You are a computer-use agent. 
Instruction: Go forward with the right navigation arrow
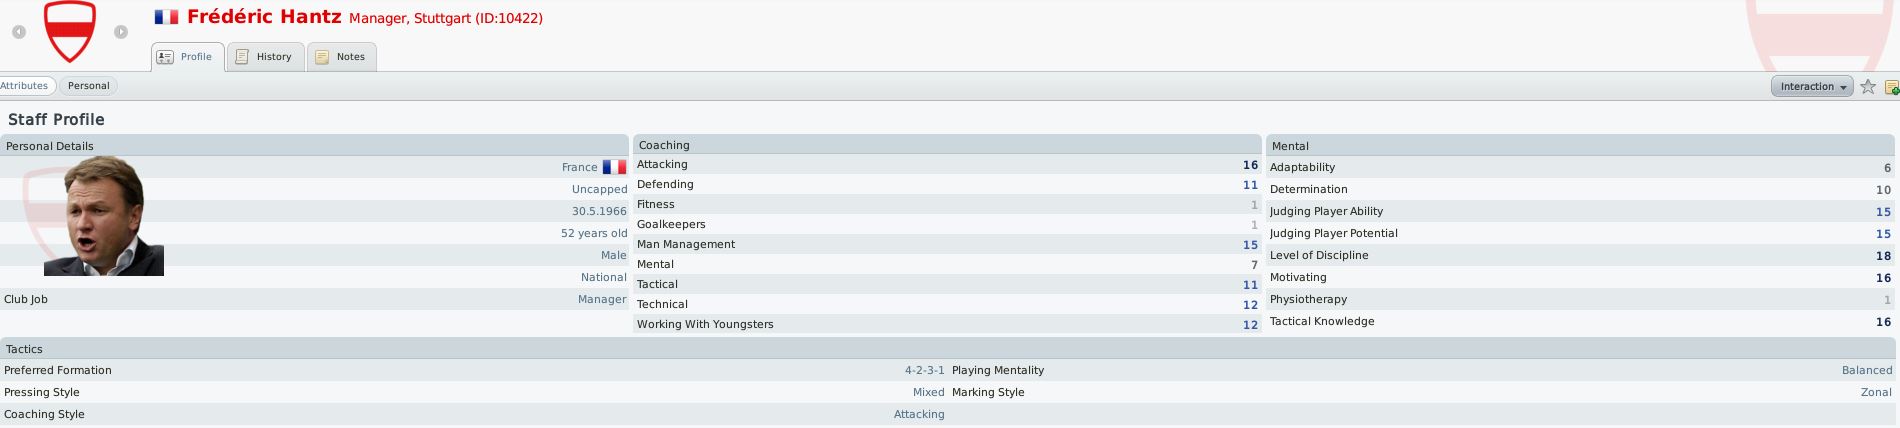121,32
